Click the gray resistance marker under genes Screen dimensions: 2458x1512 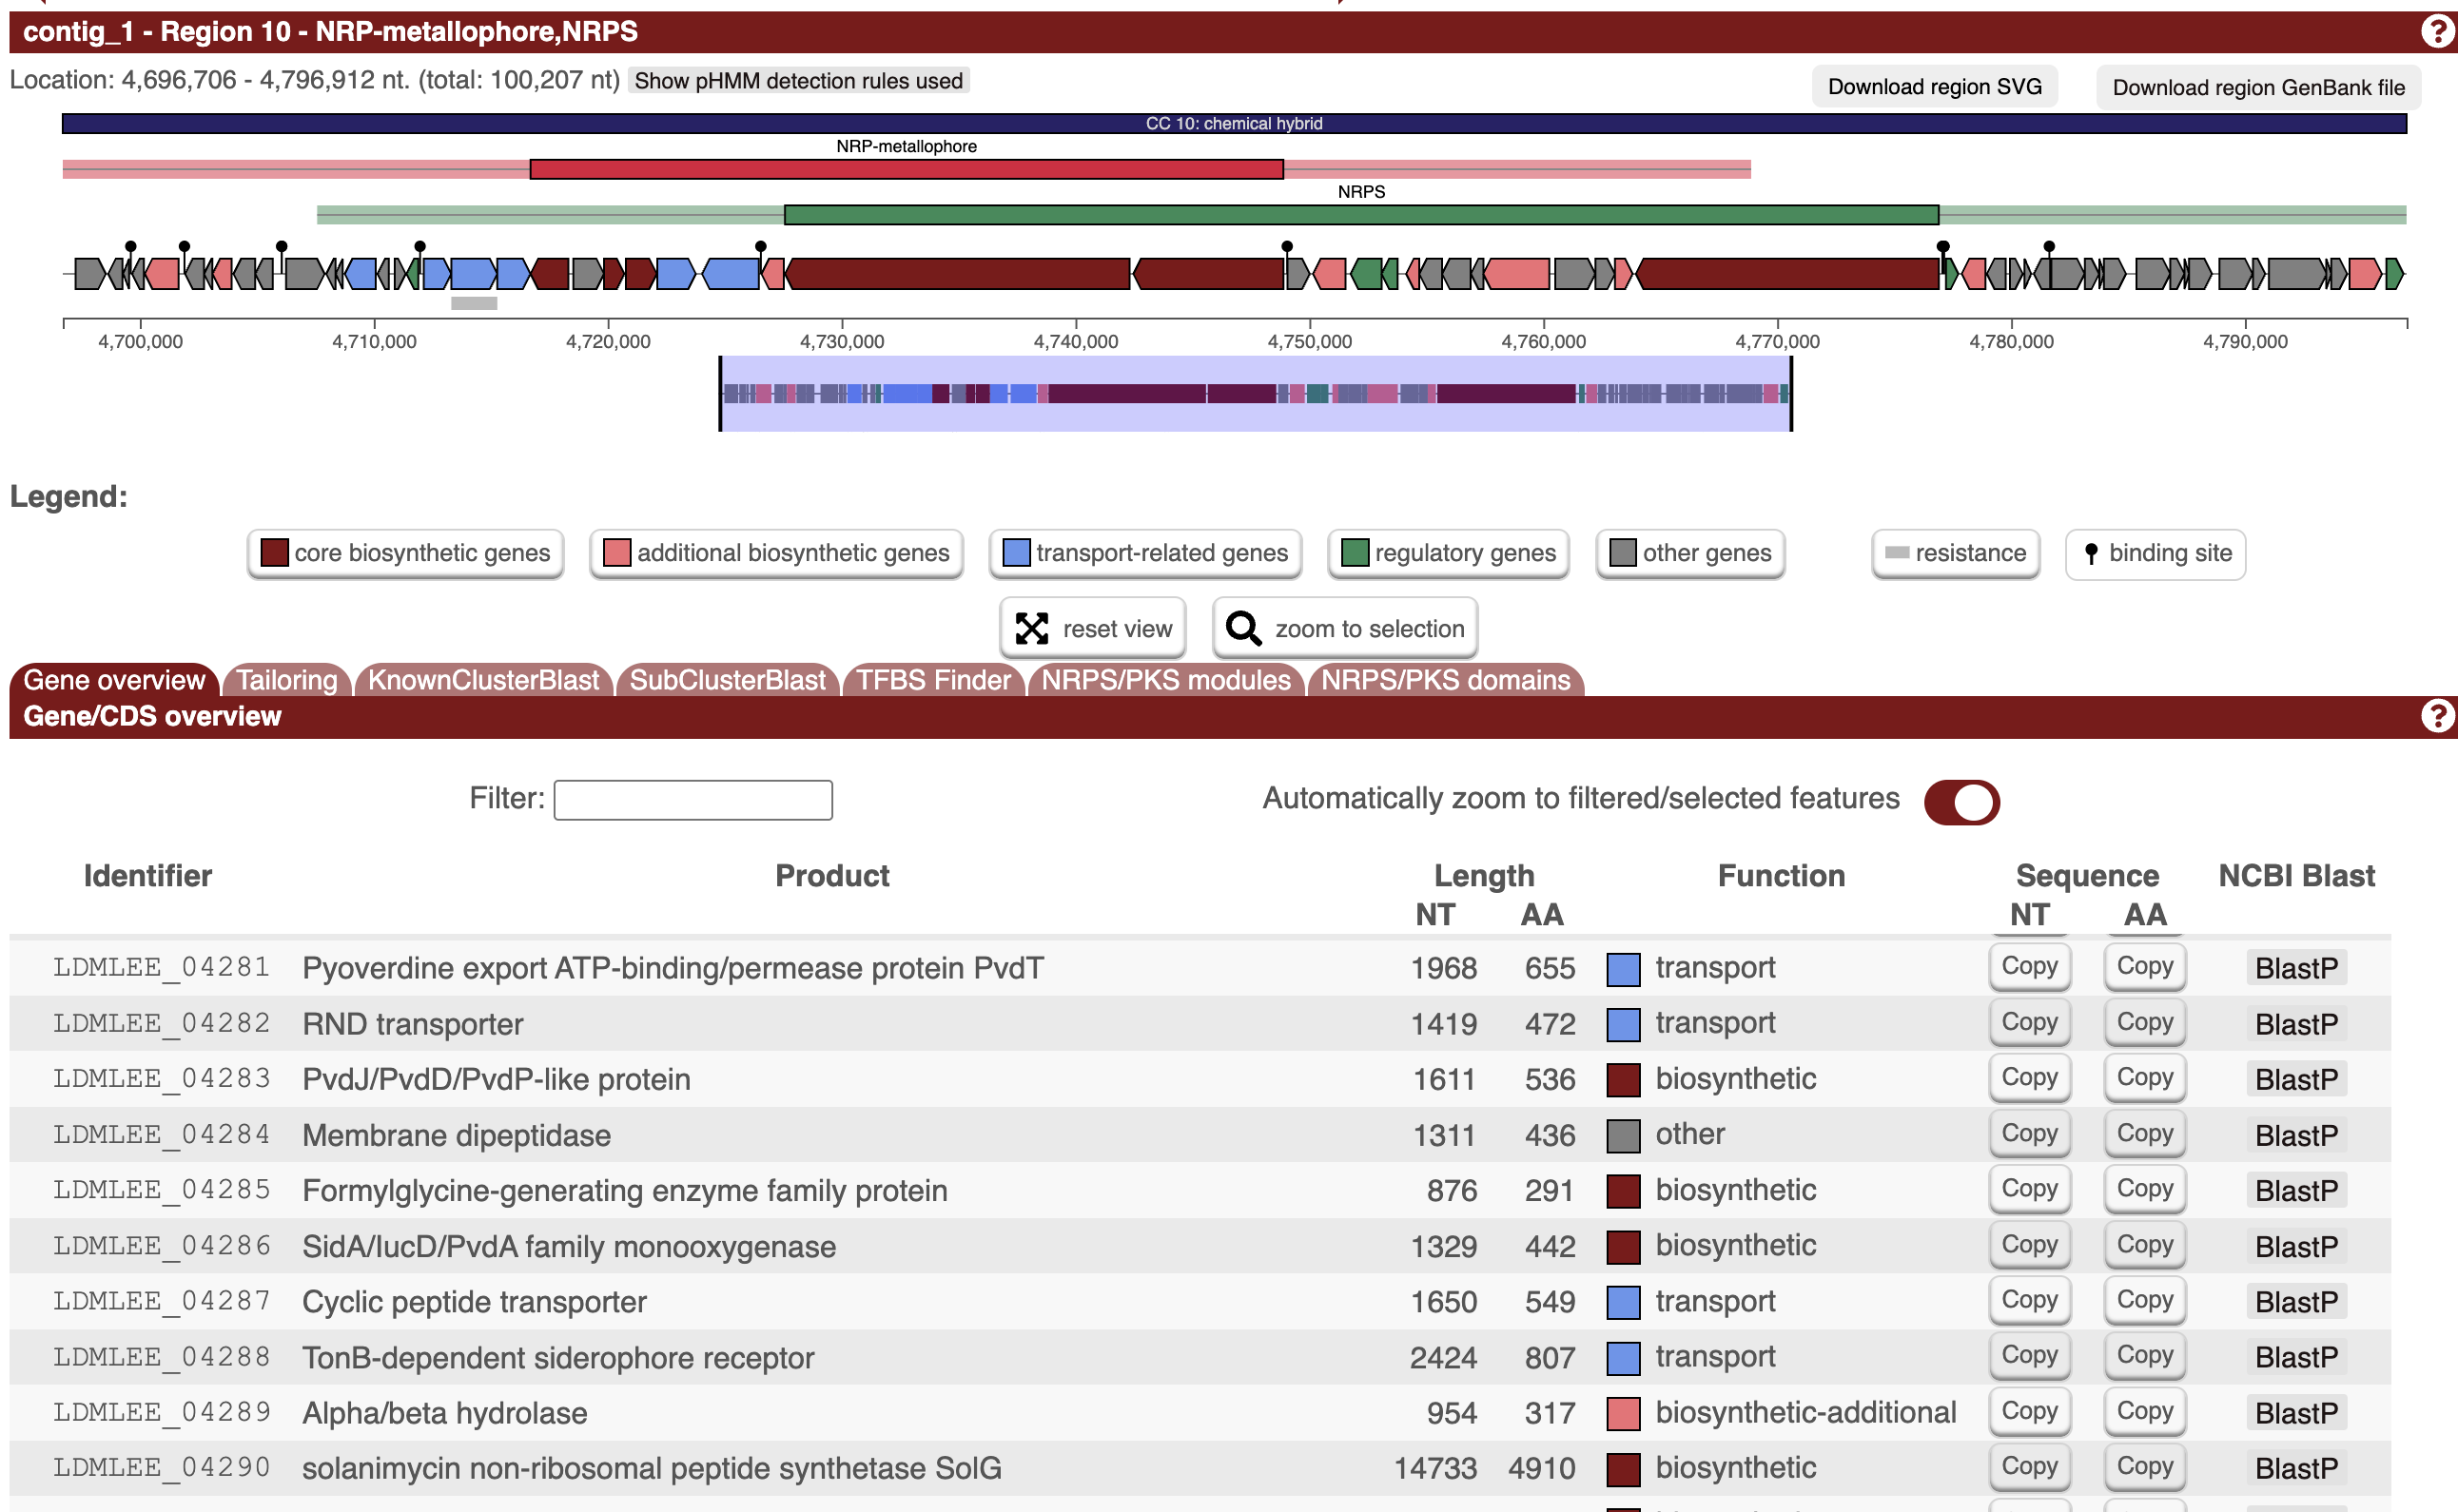pyautogui.click(x=474, y=303)
